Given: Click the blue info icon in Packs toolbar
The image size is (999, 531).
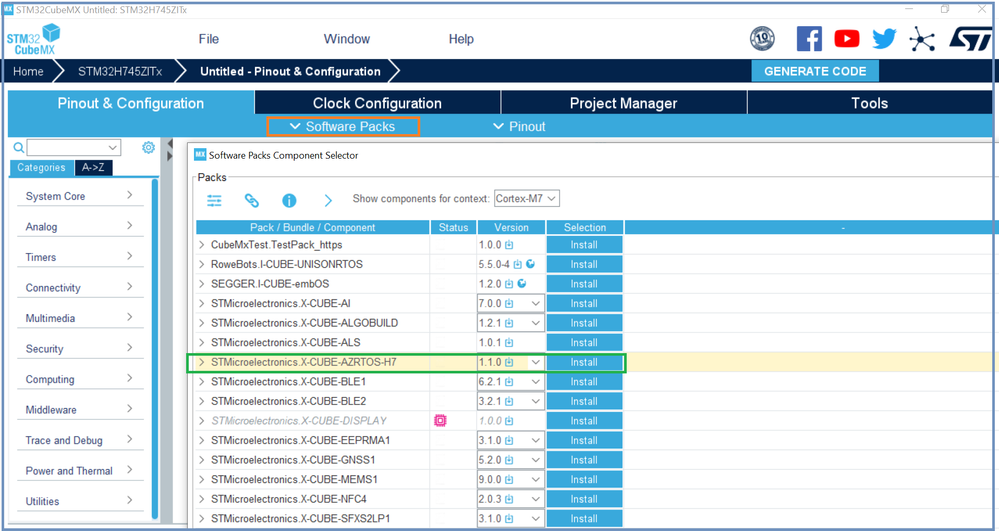Looking at the screenshot, I should click(x=289, y=201).
